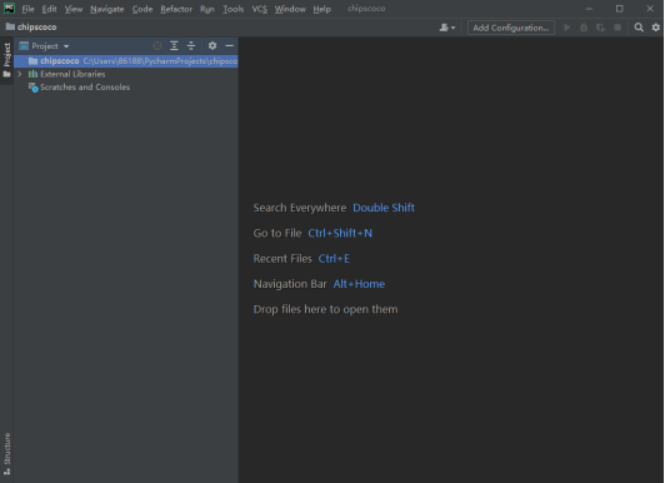665x483 pixels.
Task: Close the PyCharm window
Action: pyautogui.click(x=650, y=9)
